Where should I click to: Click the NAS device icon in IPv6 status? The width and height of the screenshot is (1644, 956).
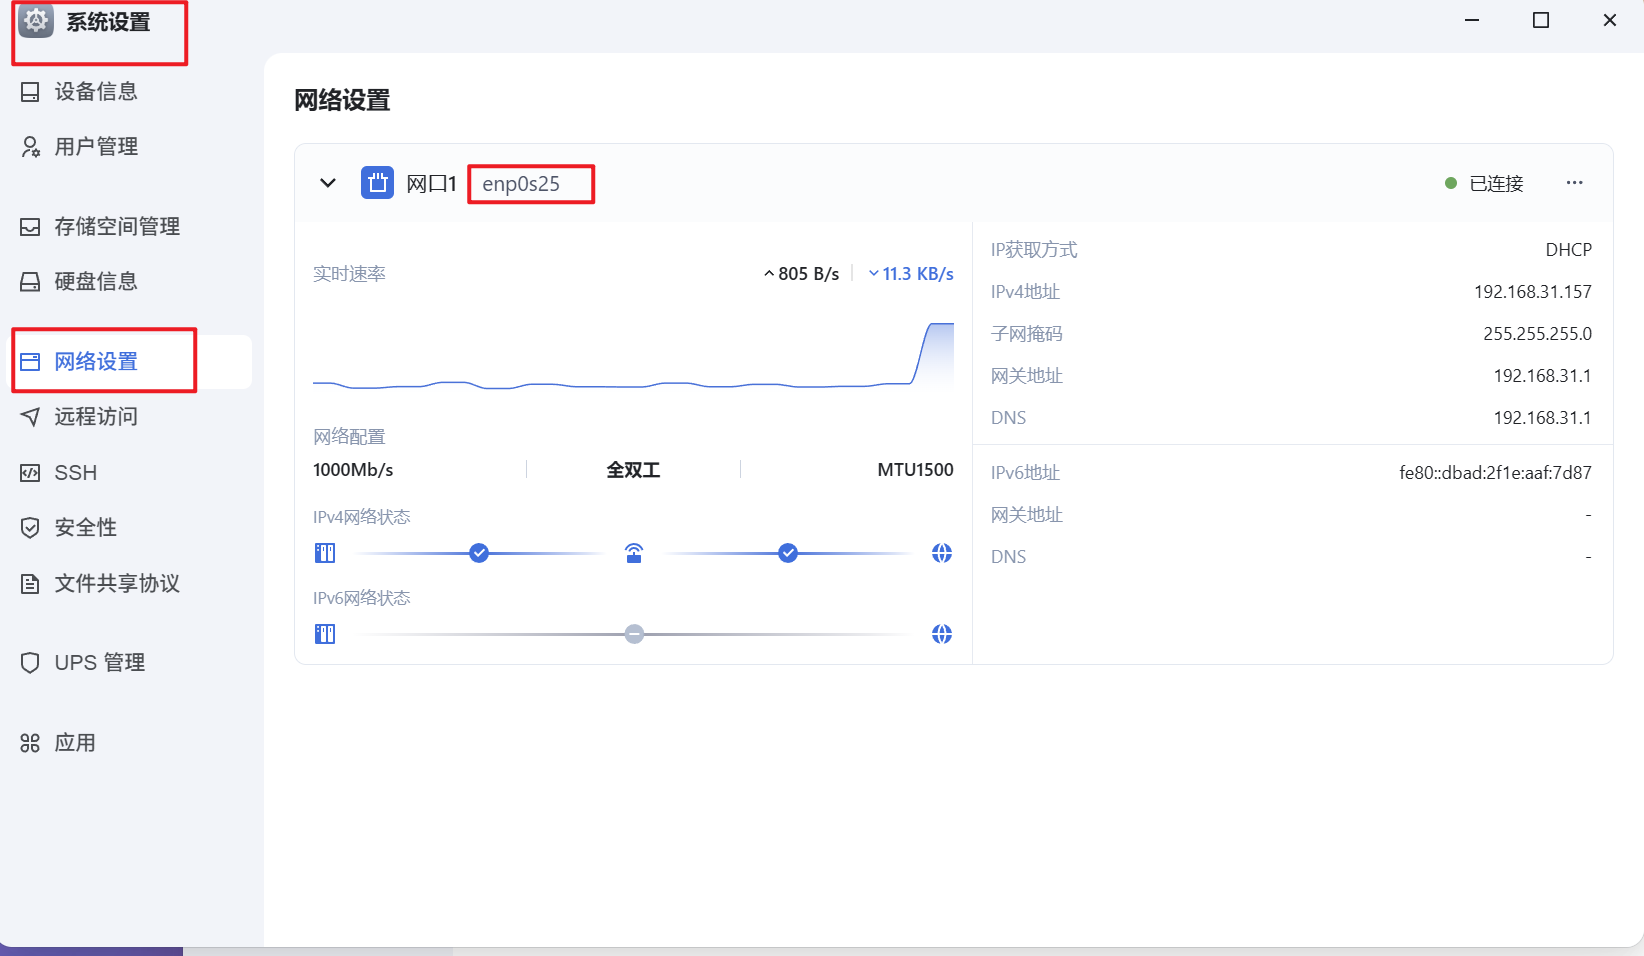pos(325,634)
